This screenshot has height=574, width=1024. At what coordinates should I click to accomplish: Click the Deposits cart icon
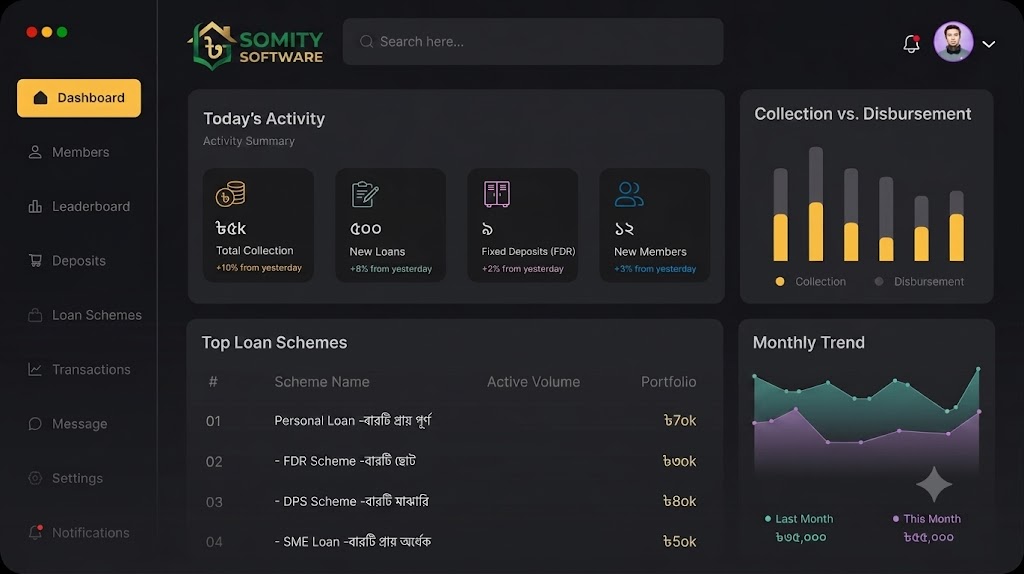(35, 261)
